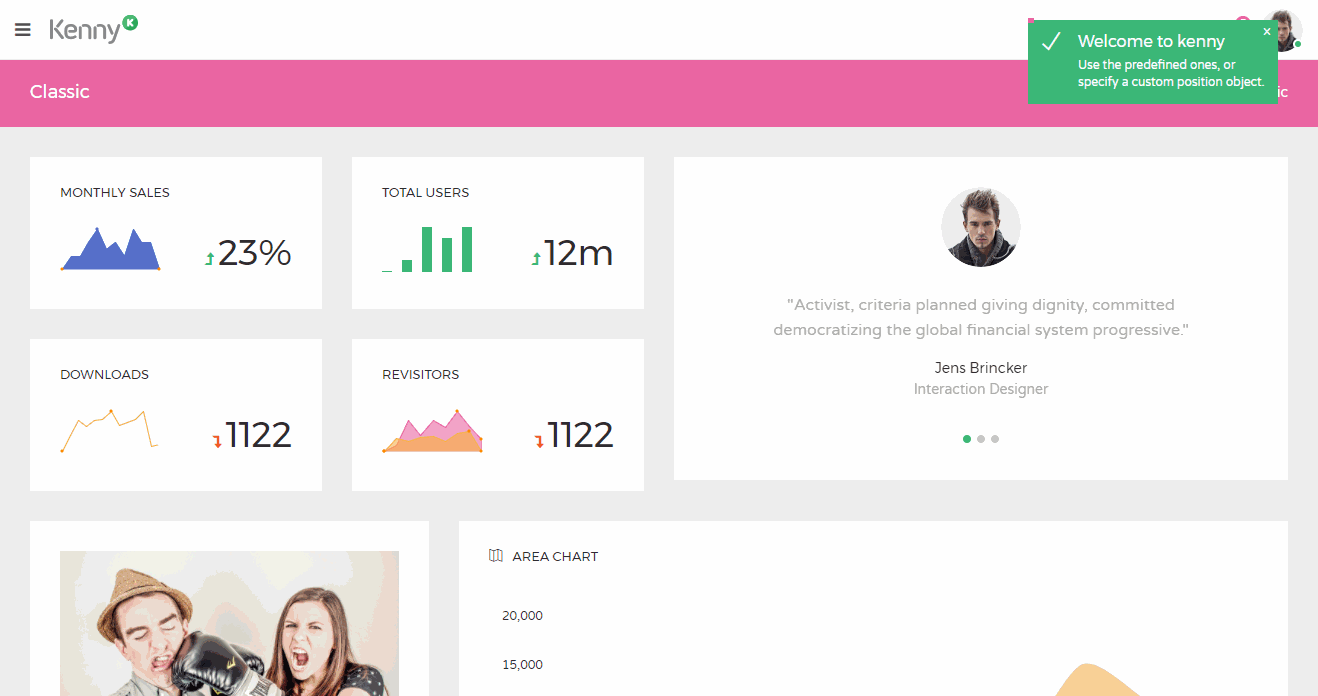Open the hamburger navigation menu
This screenshot has width=1318, height=696.
click(22, 28)
